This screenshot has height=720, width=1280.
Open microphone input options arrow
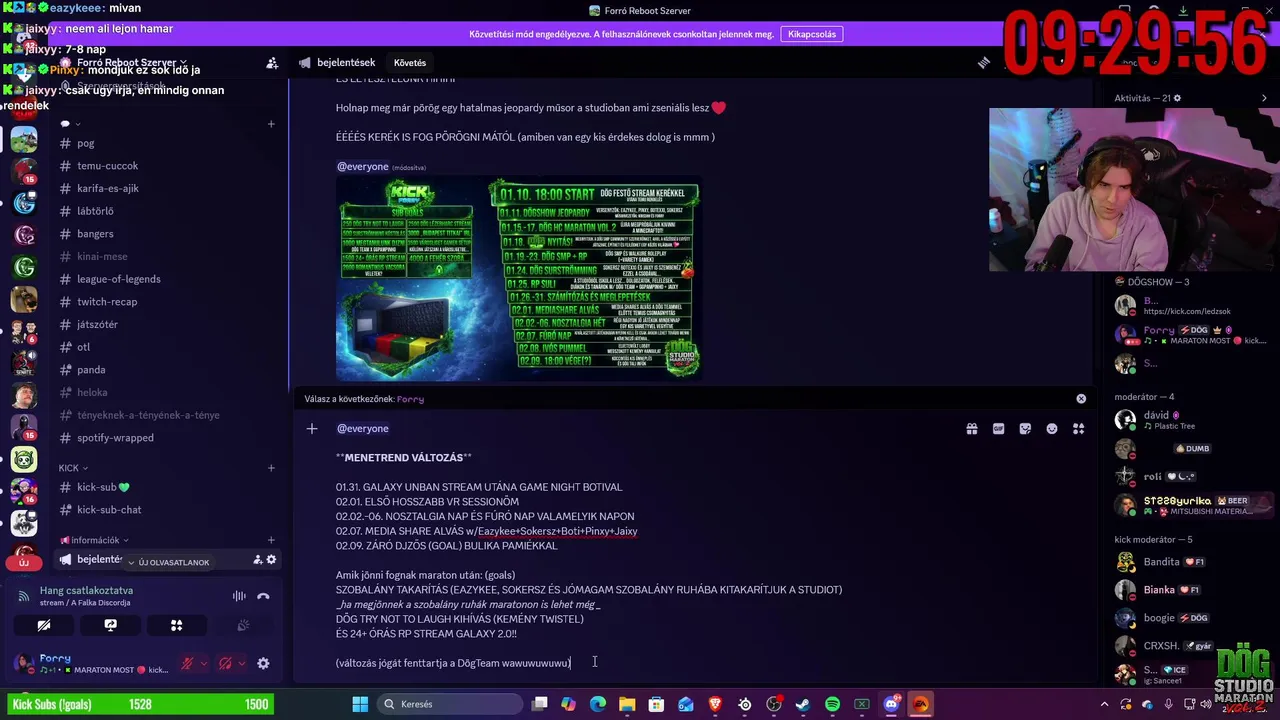pyautogui.click(x=203, y=663)
